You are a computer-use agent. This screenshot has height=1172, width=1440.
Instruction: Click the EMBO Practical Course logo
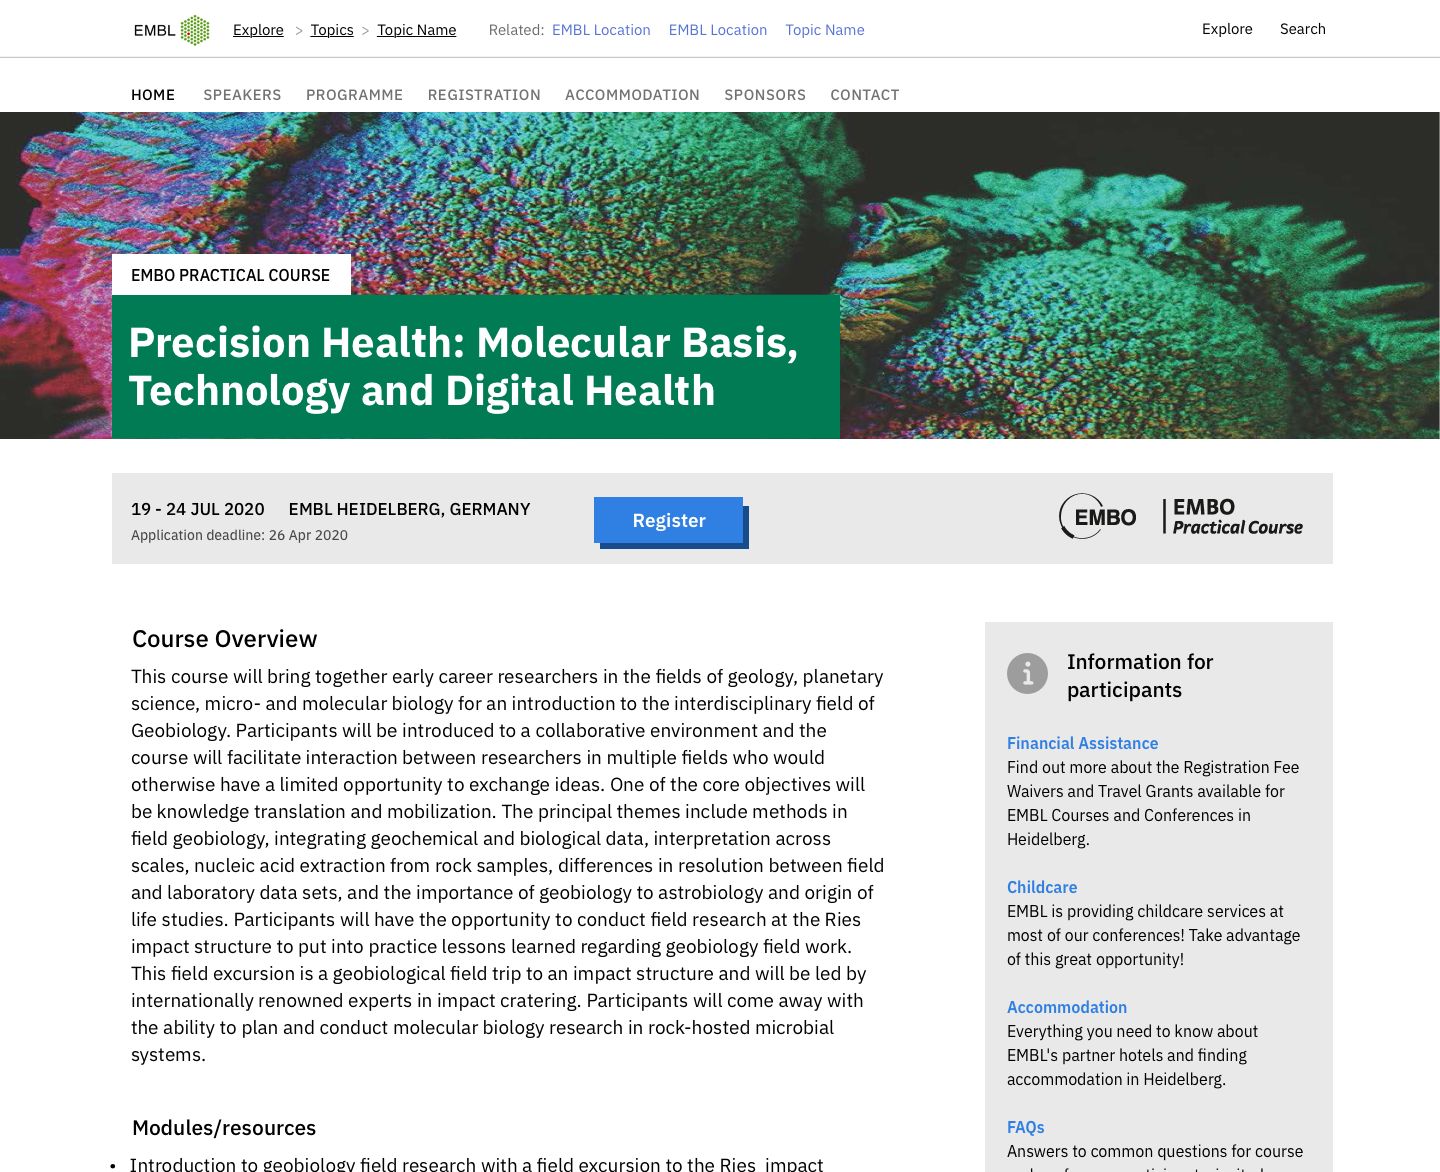point(1233,517)
